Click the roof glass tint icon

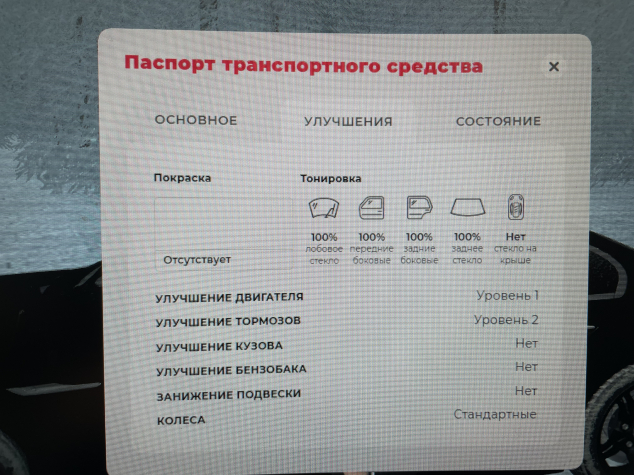coord(516,207)
